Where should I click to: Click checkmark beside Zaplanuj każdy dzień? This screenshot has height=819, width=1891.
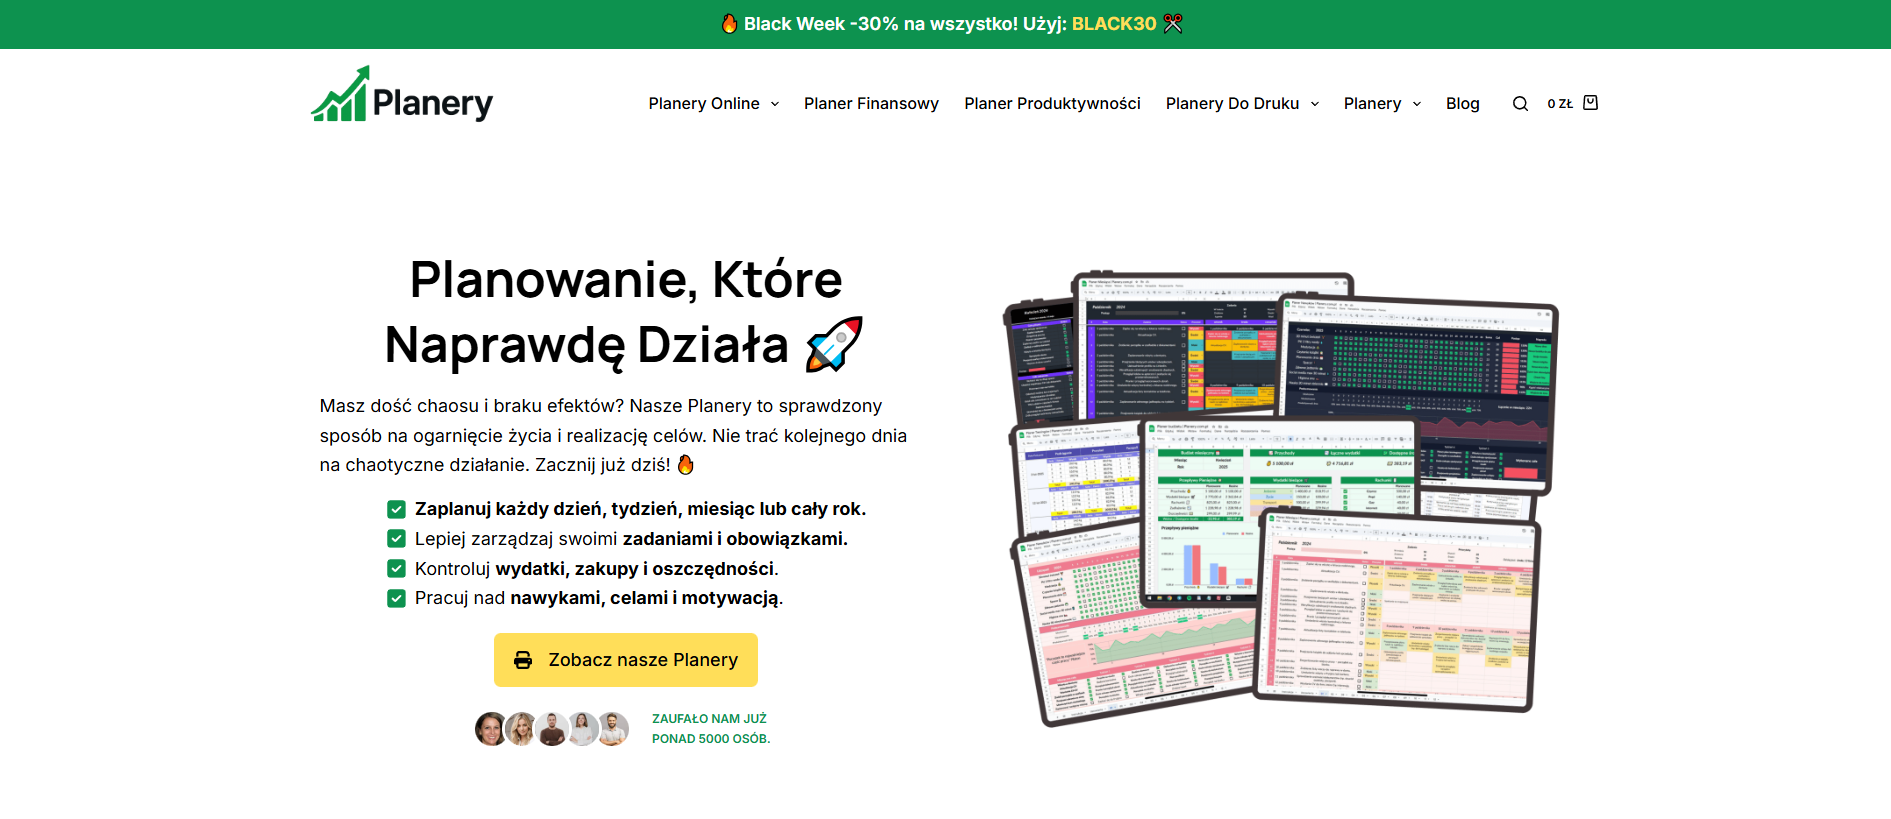tap(396, 509)
